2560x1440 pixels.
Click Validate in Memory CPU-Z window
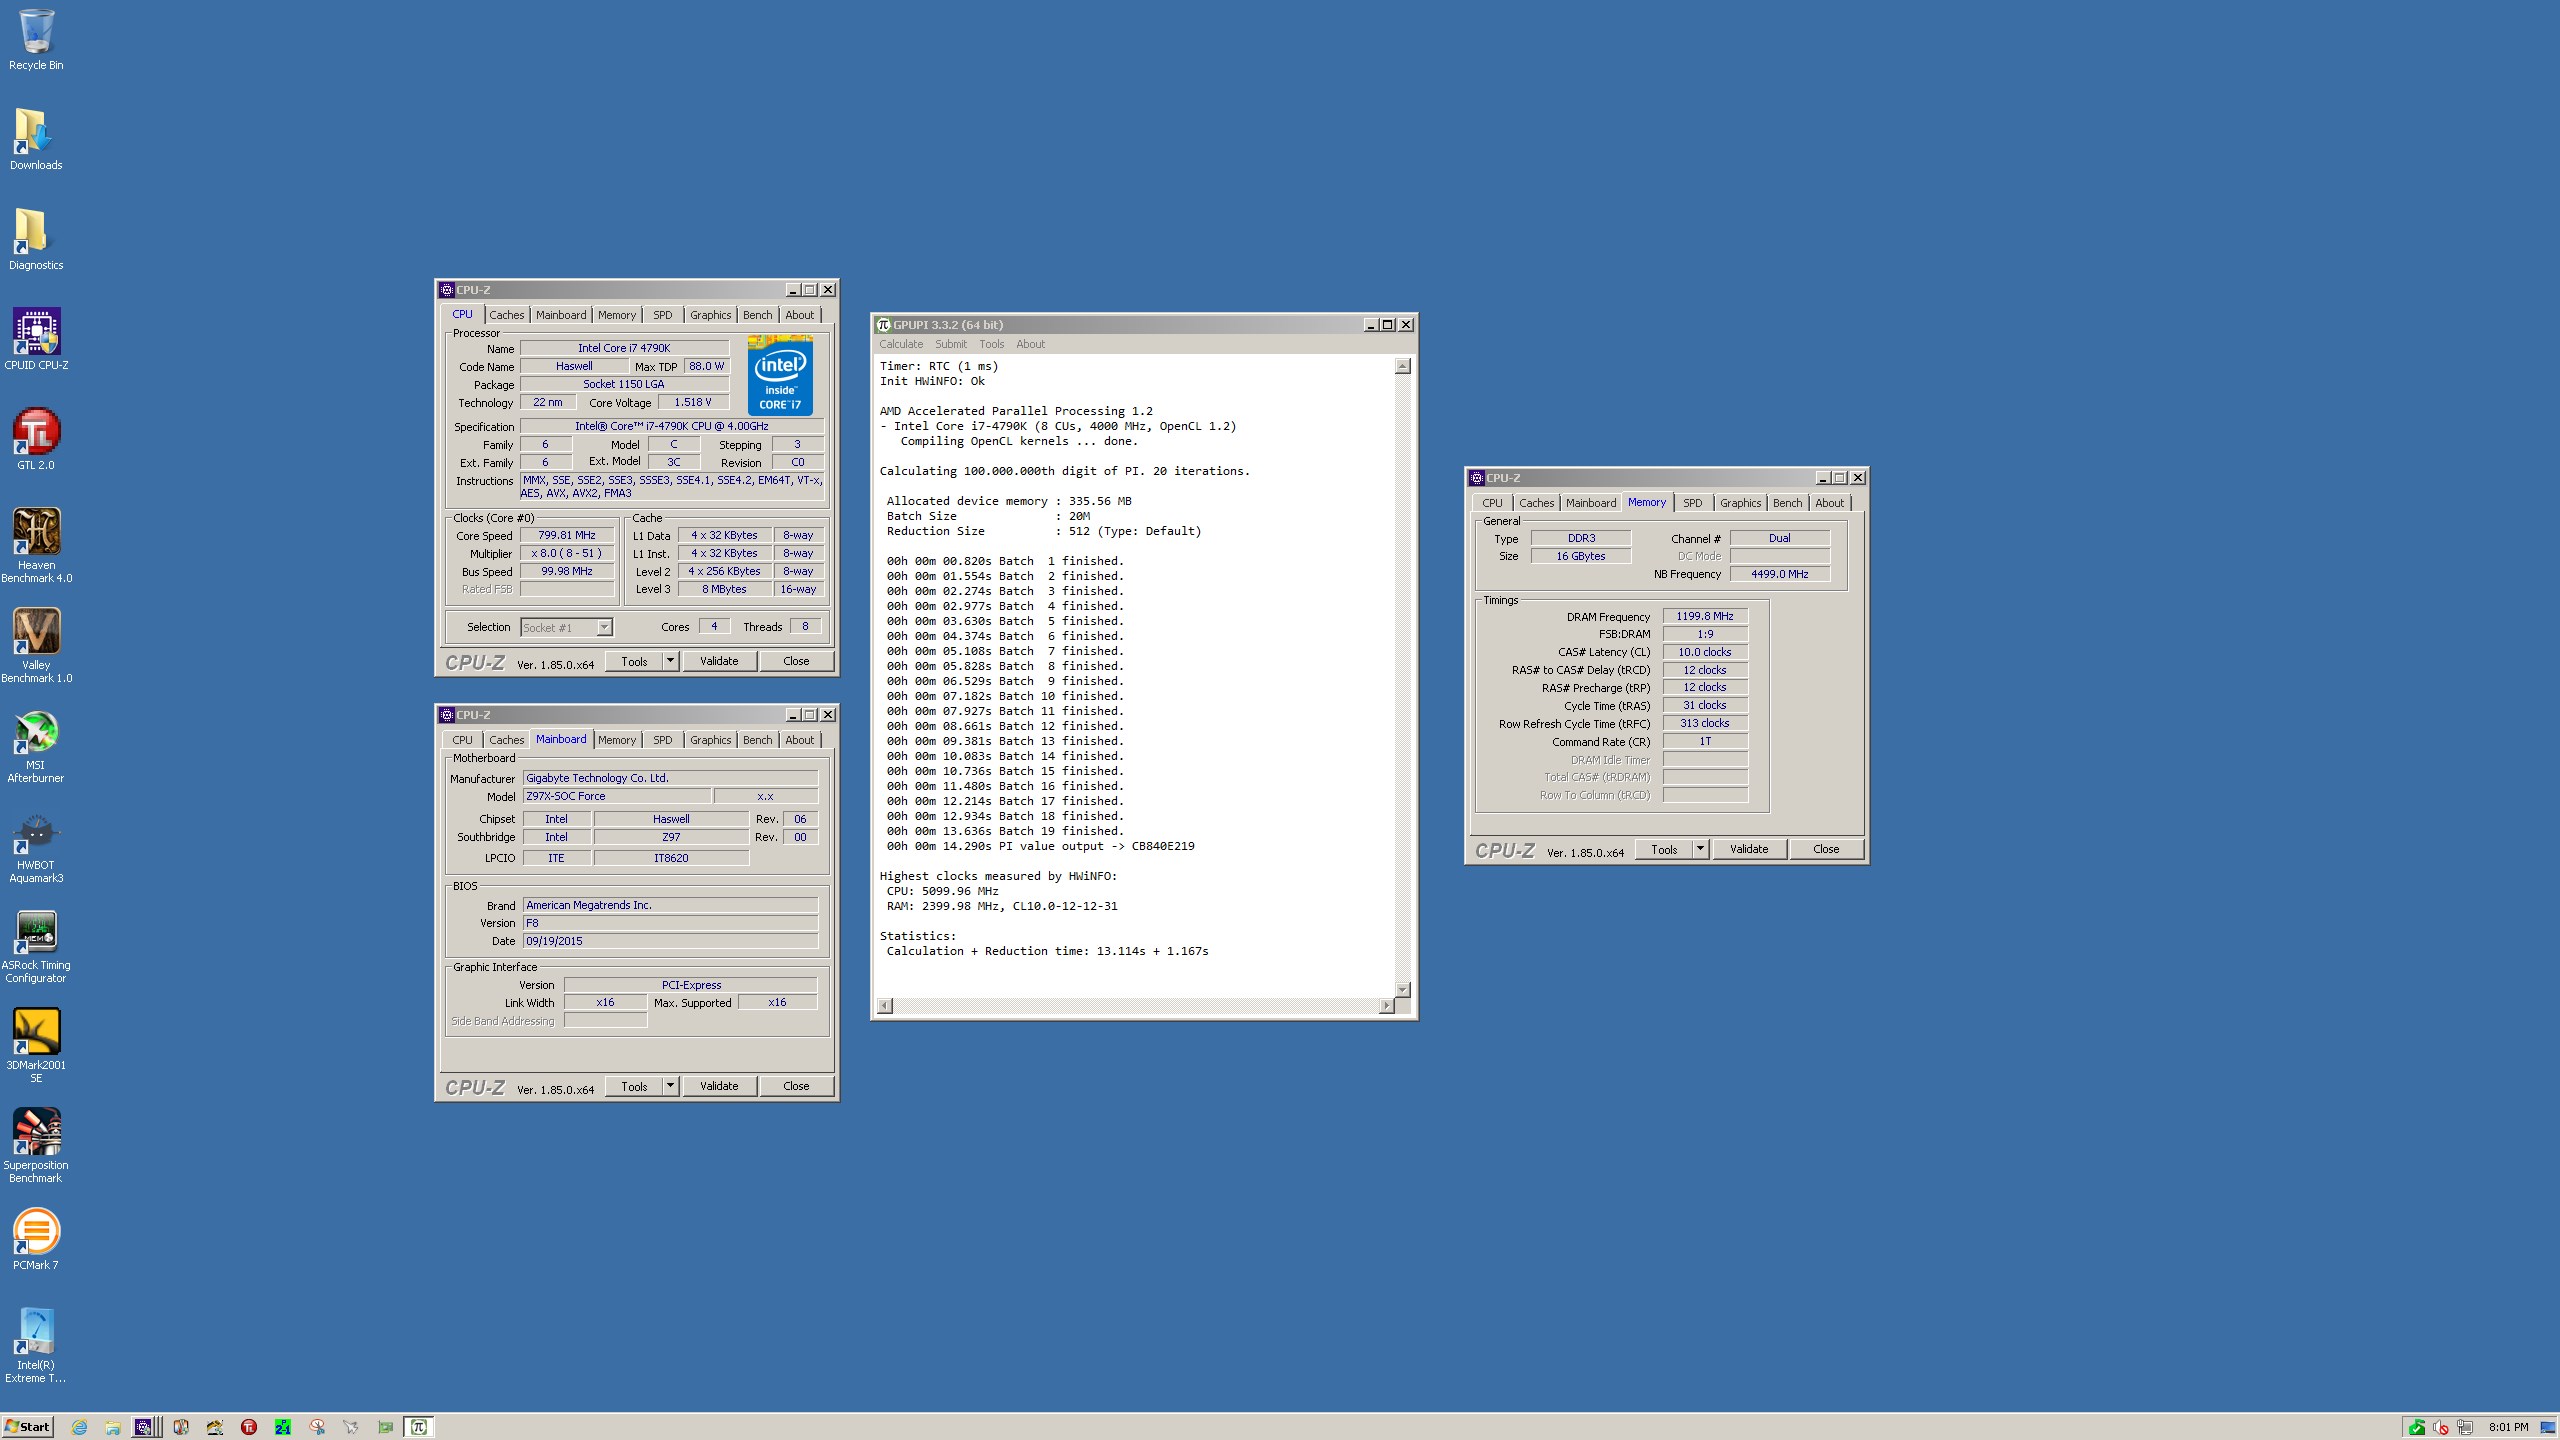click(x=1749, y=849)
